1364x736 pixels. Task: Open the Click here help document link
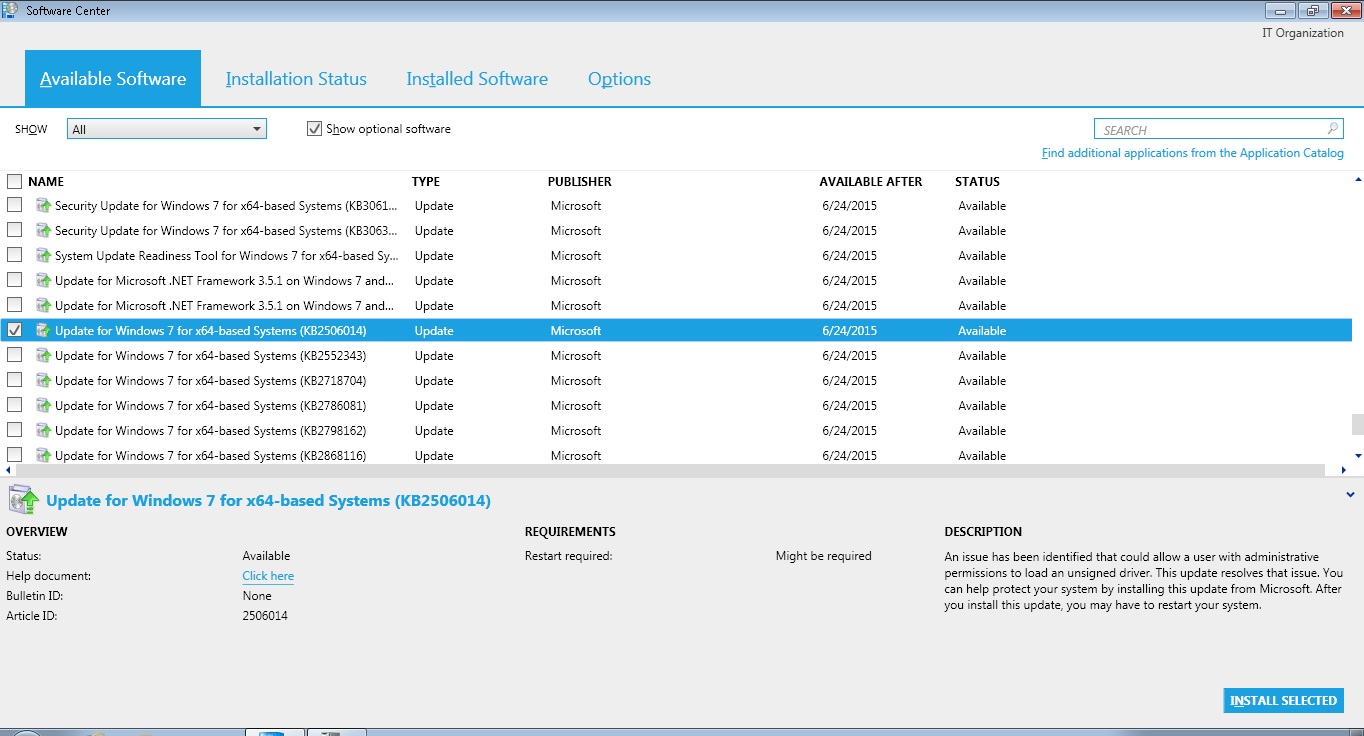click(x=268, y=576)
